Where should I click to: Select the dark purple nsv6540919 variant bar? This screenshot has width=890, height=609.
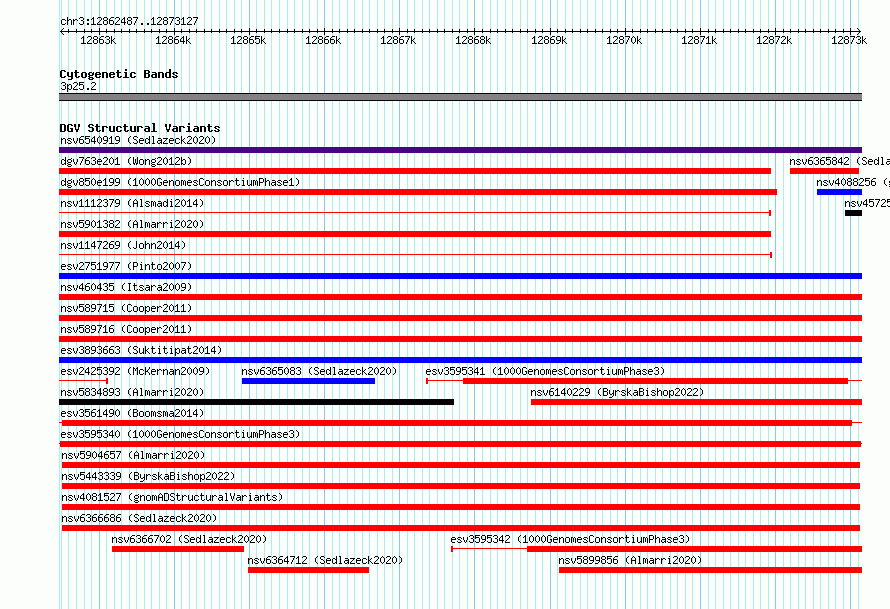point(460,150)
